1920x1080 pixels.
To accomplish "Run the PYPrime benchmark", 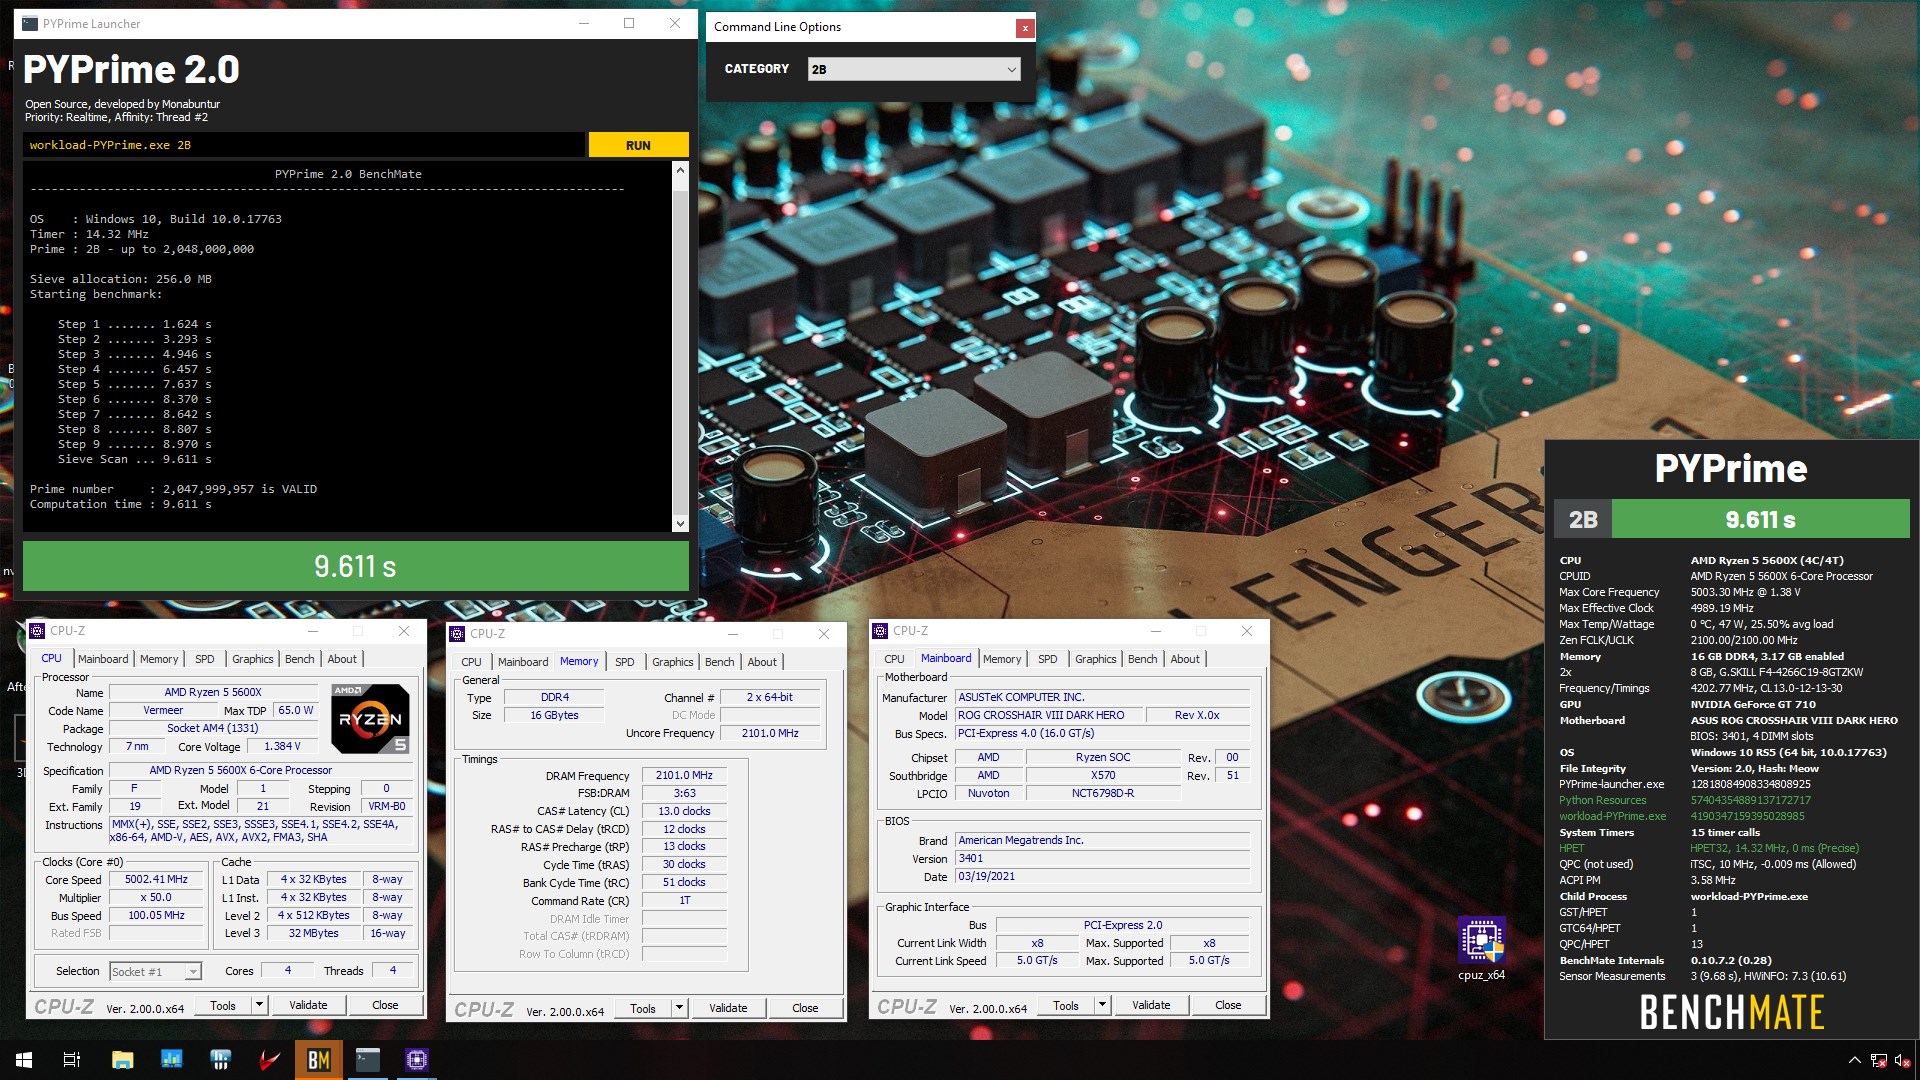I will [638, 145].
